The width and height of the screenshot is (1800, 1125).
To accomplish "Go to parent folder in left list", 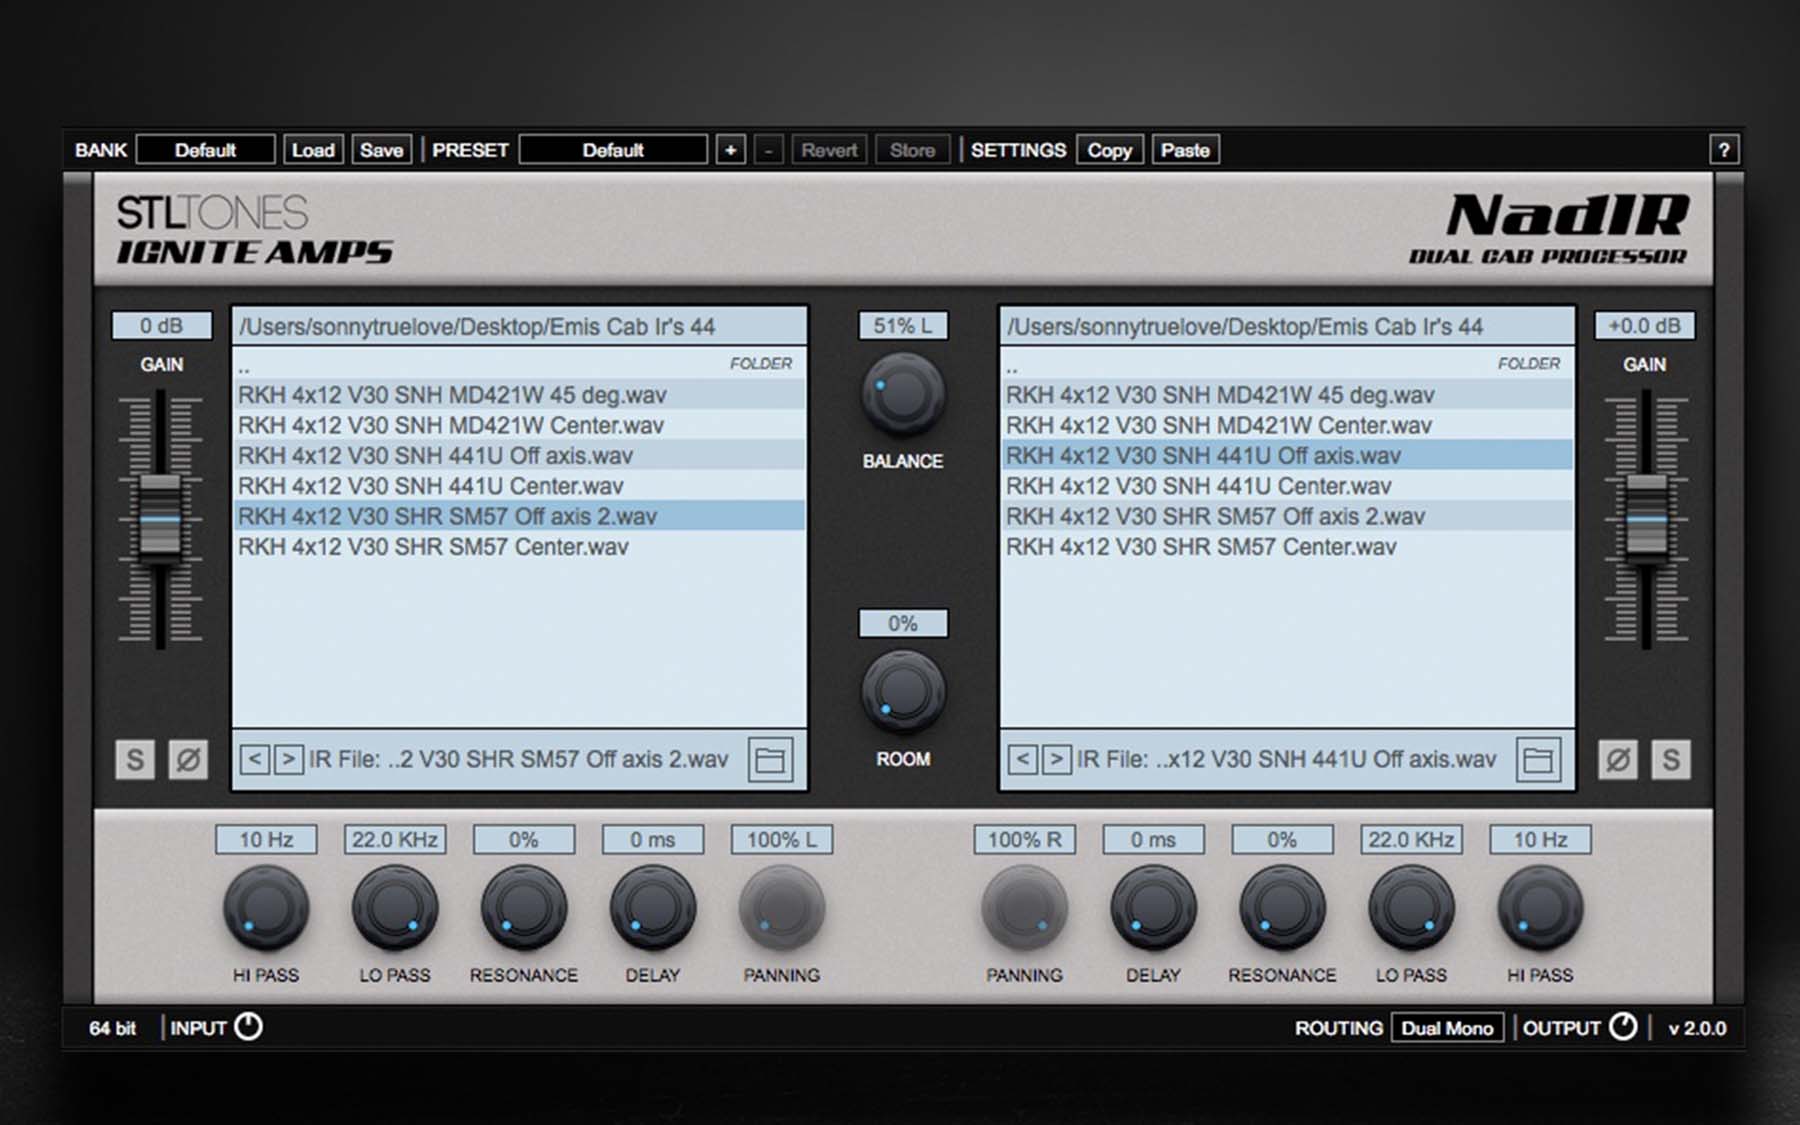I will point(520,365).
